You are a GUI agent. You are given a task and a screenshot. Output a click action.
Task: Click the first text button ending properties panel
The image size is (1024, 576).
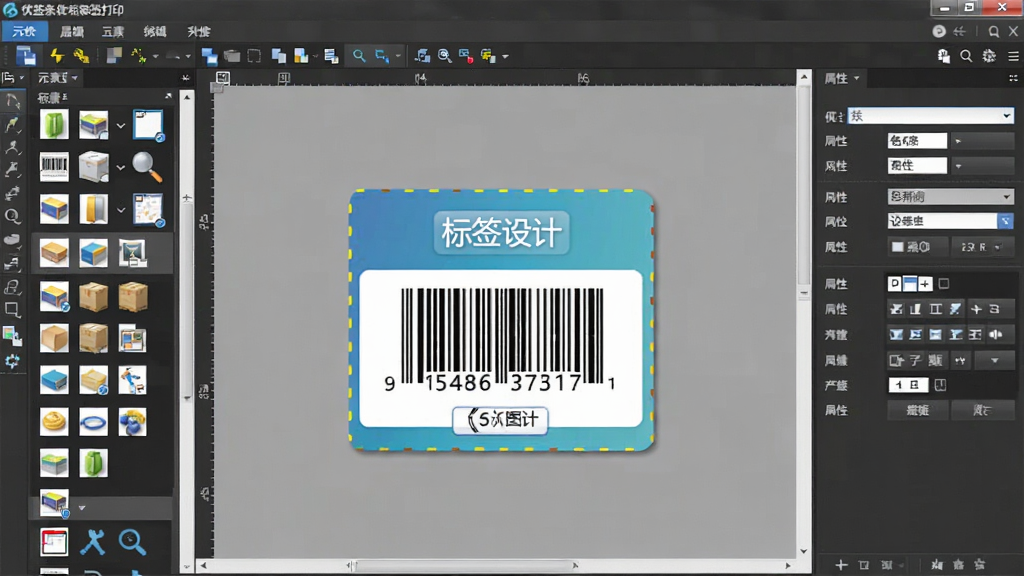tap(918, 410)
